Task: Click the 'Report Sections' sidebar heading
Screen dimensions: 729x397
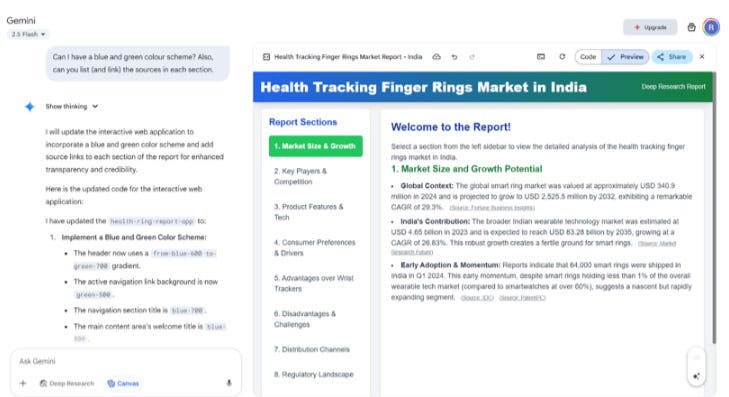Action: coord(303,122)
